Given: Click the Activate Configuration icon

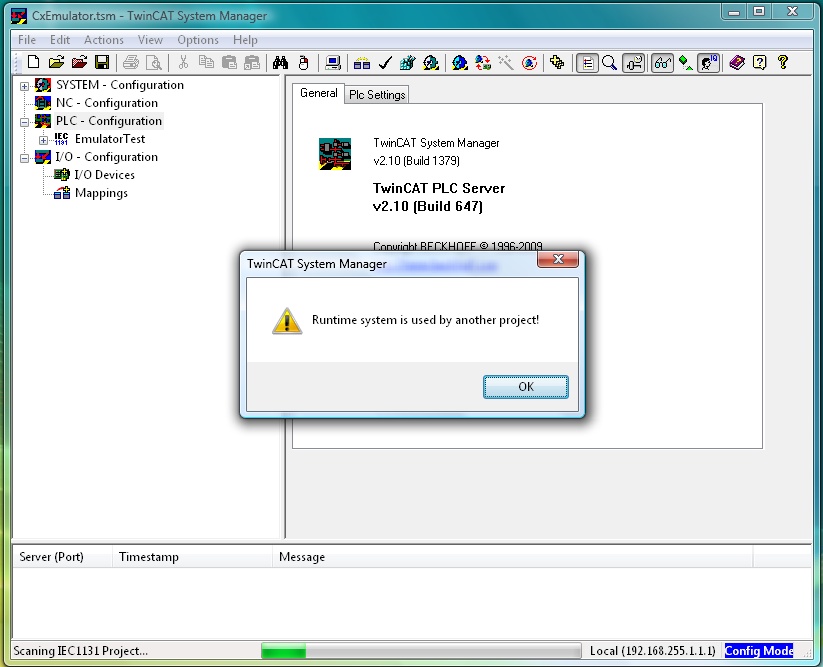Looking at the screenshot, I should (x=407, y=63).
